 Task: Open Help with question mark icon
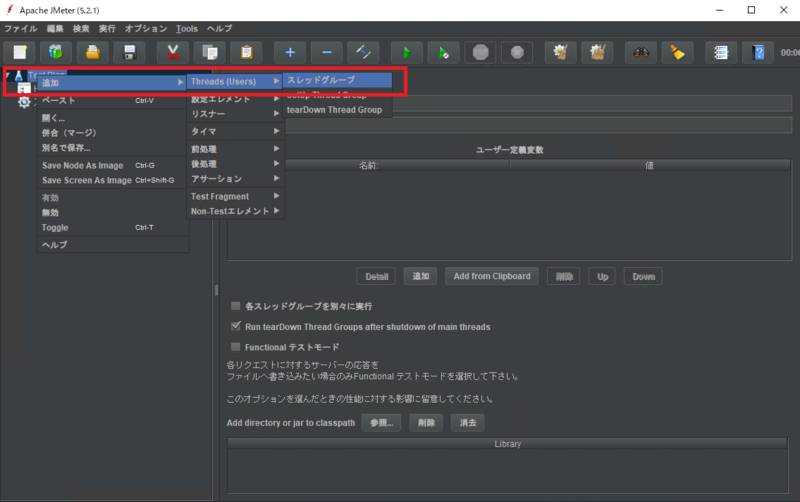[758, 53]
